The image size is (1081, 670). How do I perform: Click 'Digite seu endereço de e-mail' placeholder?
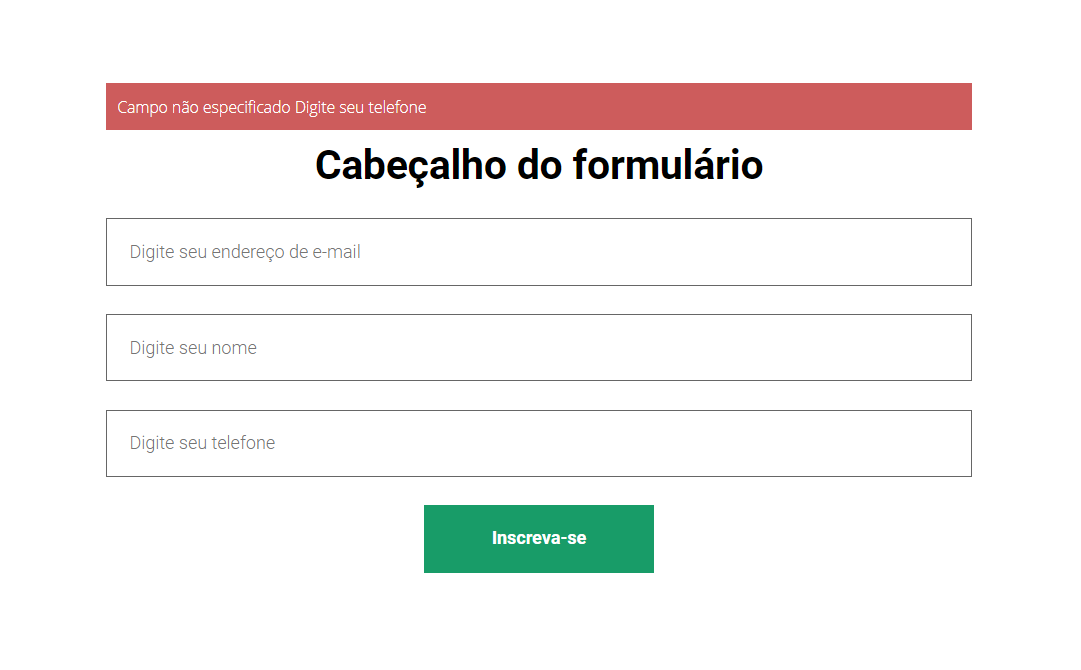245,252
